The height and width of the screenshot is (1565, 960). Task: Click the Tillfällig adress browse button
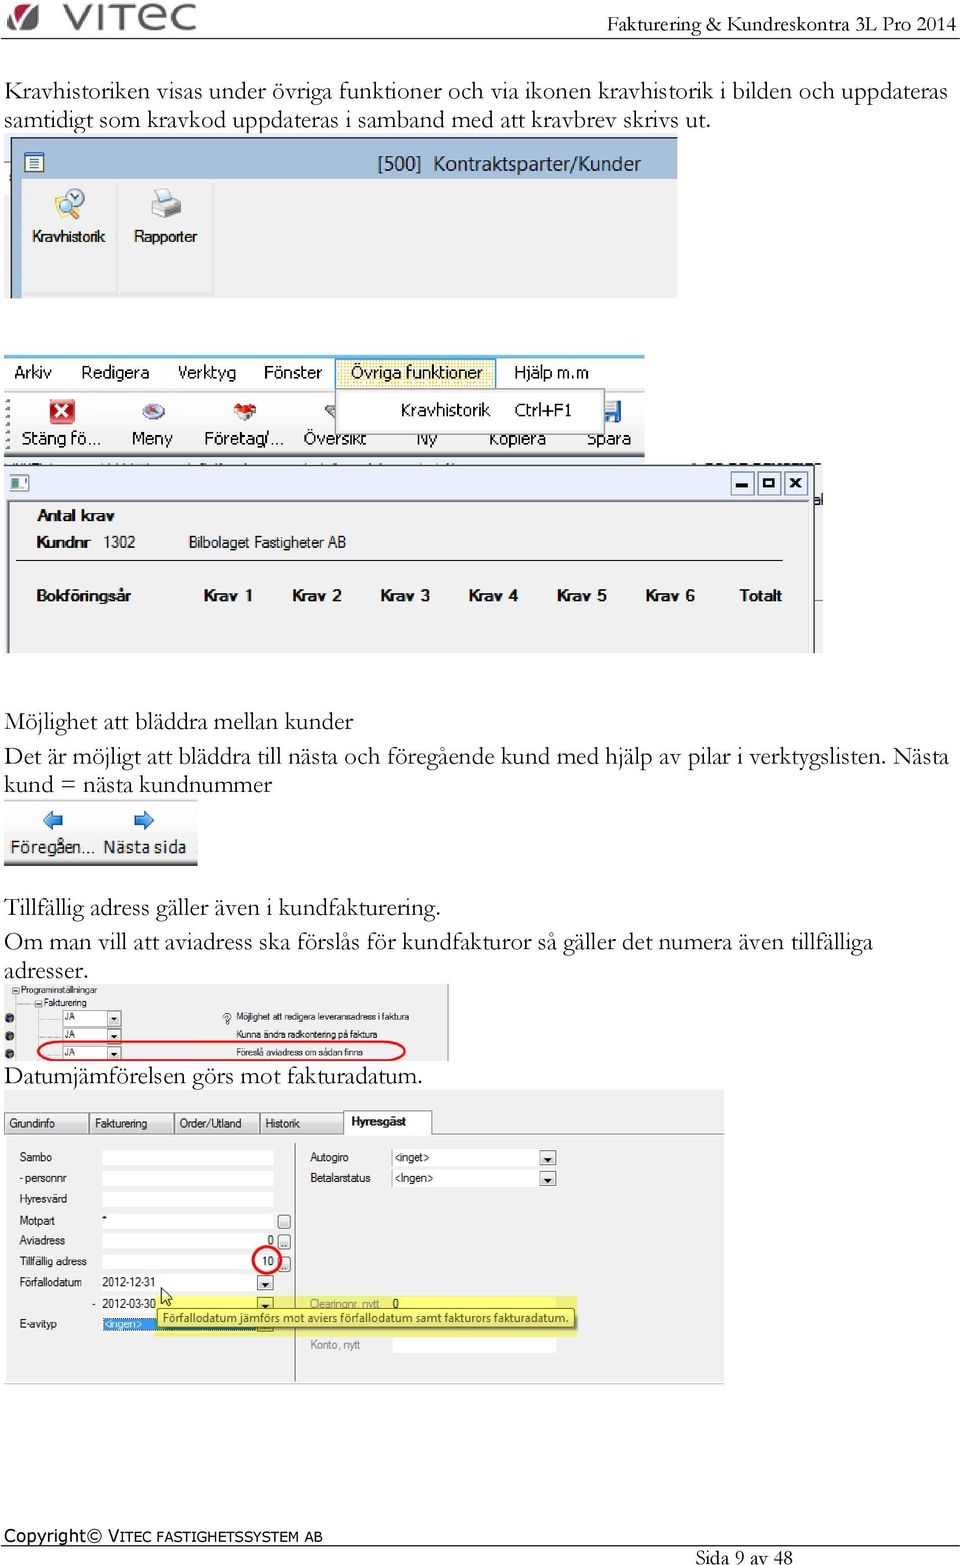tap(285, 1264)
